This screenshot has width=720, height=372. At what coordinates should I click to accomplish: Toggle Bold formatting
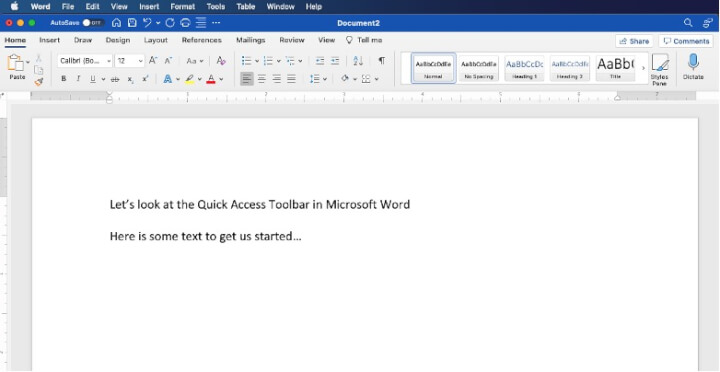63,79
